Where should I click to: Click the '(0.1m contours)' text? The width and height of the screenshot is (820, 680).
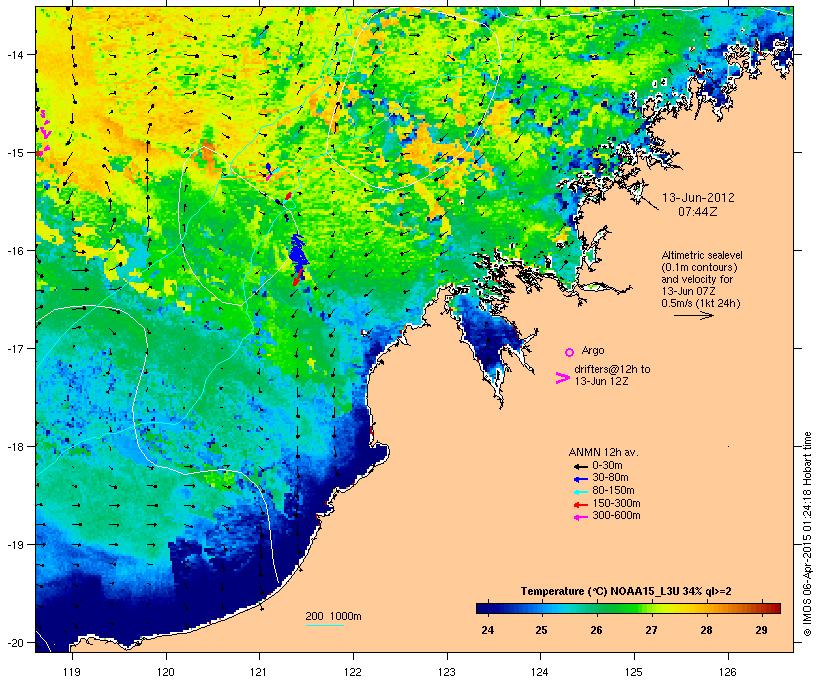coord(699,267)
